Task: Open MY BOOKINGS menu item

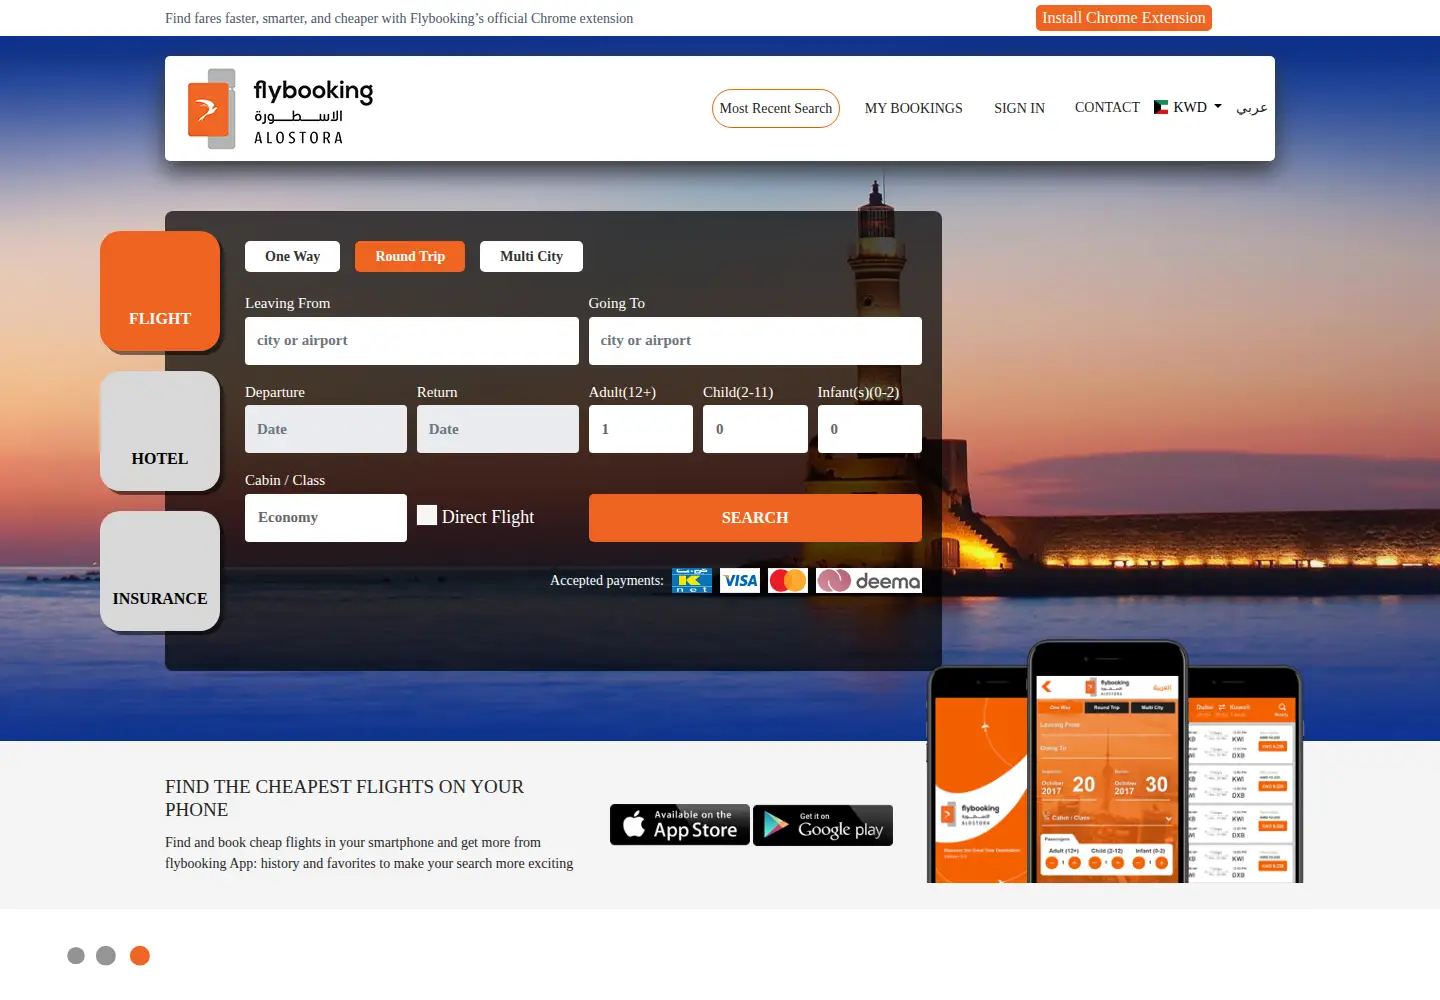Action: coord(914,108)
